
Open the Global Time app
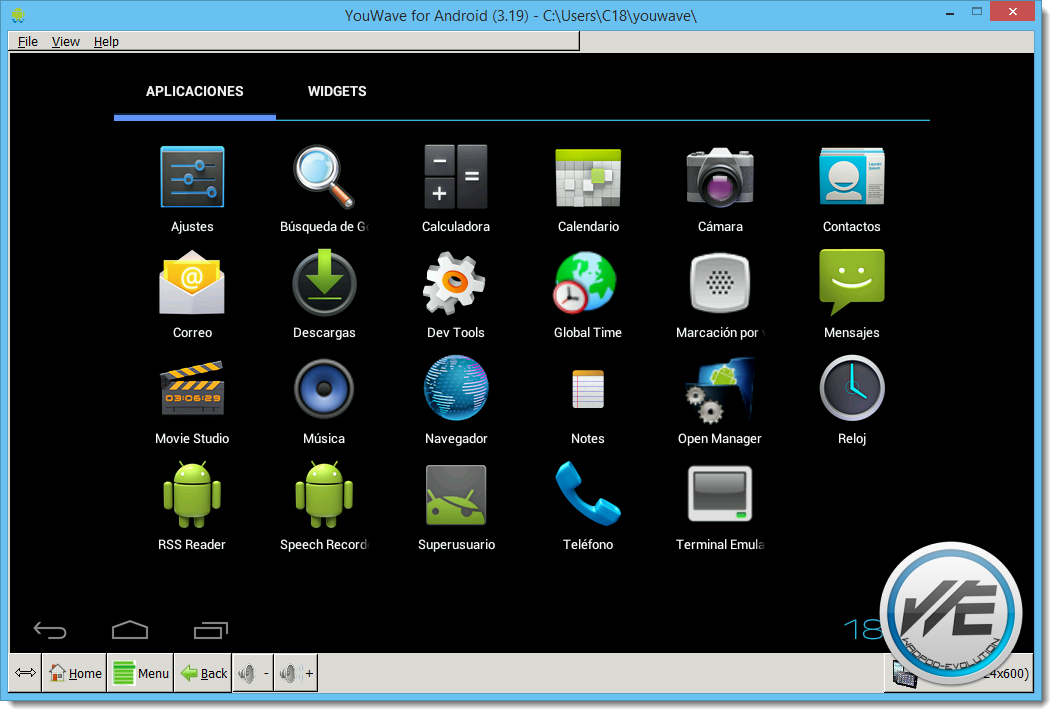tap(585, 282)
